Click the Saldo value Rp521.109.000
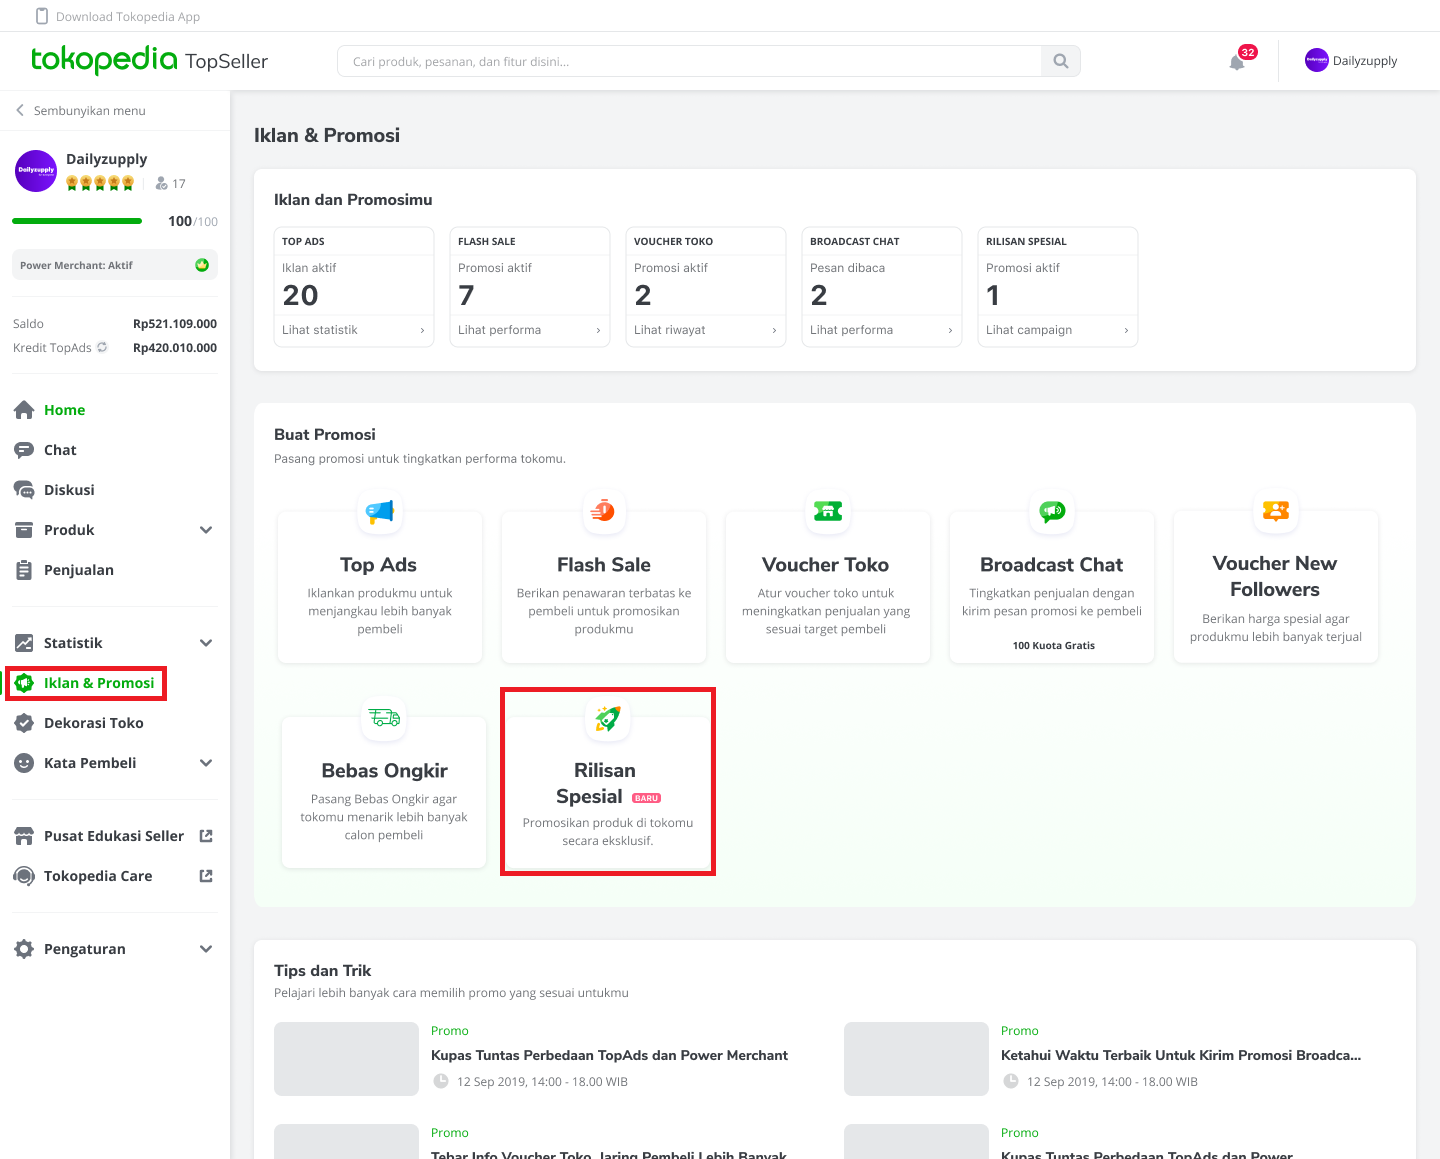 [175, 324]
